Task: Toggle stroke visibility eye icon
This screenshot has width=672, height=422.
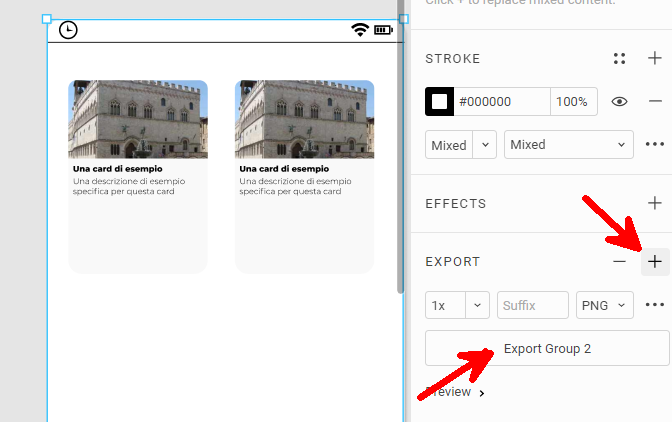Action: [619, 101]
